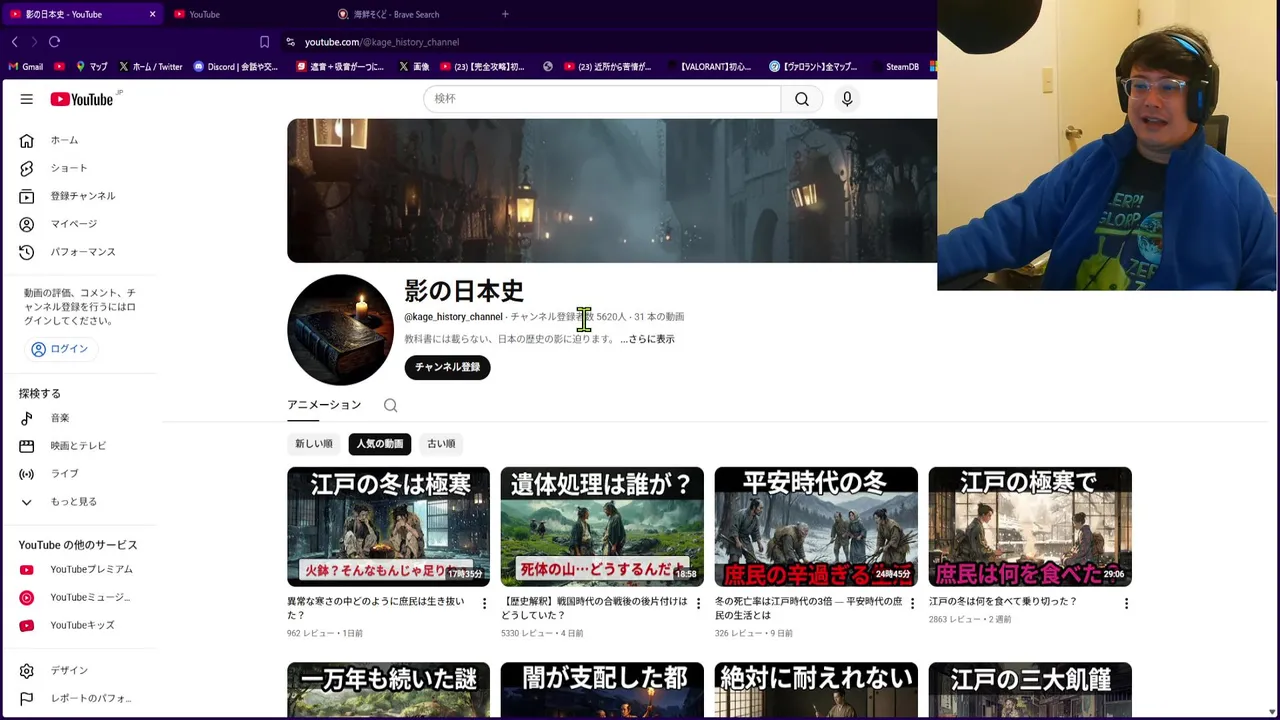Image resolution: width=1280 pixels, height=720 pixels.
Task: Sort videos by 古い順
Action: [441, 444]
